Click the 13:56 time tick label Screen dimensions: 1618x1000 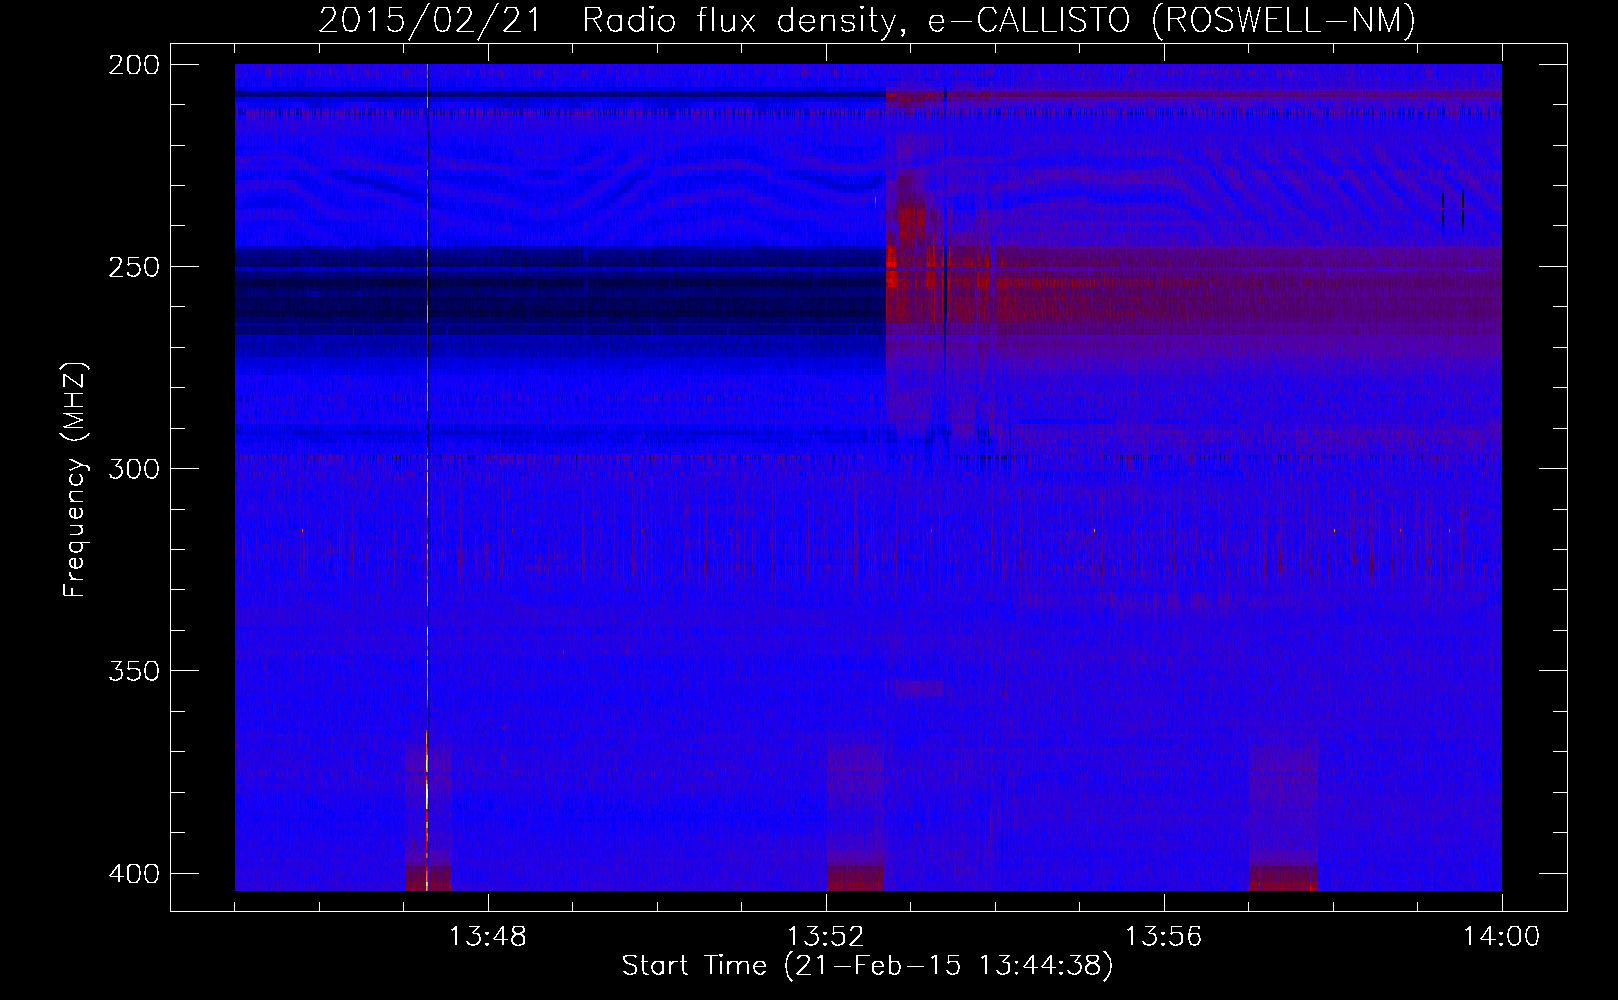click(x=1163, y=937)
